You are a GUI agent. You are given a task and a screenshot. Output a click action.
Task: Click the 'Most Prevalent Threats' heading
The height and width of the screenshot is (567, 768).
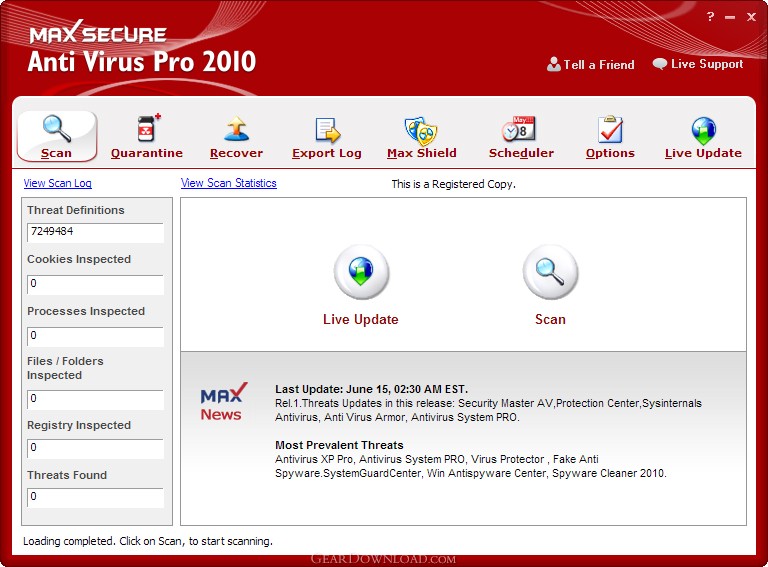click(x=339, y=445)
